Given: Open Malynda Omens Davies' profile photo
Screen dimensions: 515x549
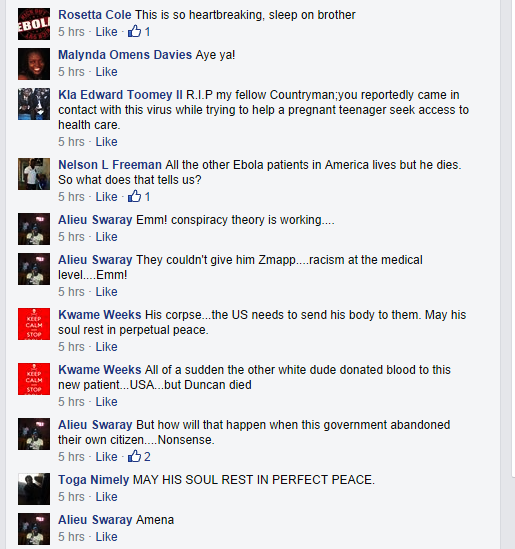Looking at the screenshot, I should (34, 64).
